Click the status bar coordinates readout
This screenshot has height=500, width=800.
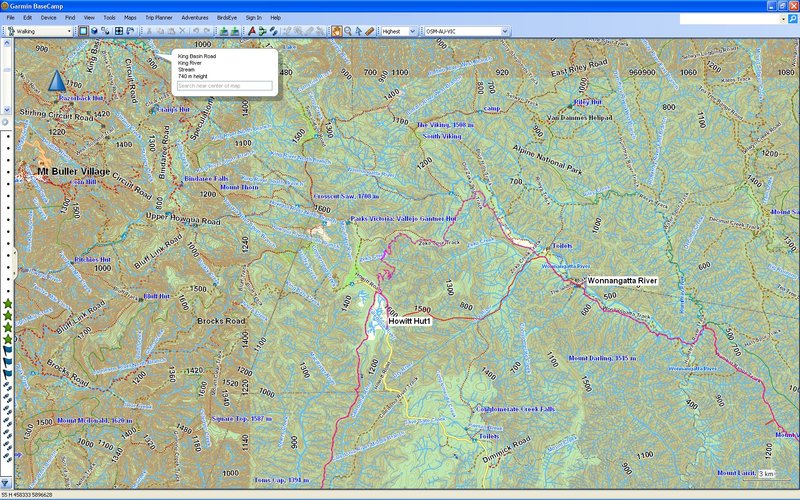click(27, 495)
